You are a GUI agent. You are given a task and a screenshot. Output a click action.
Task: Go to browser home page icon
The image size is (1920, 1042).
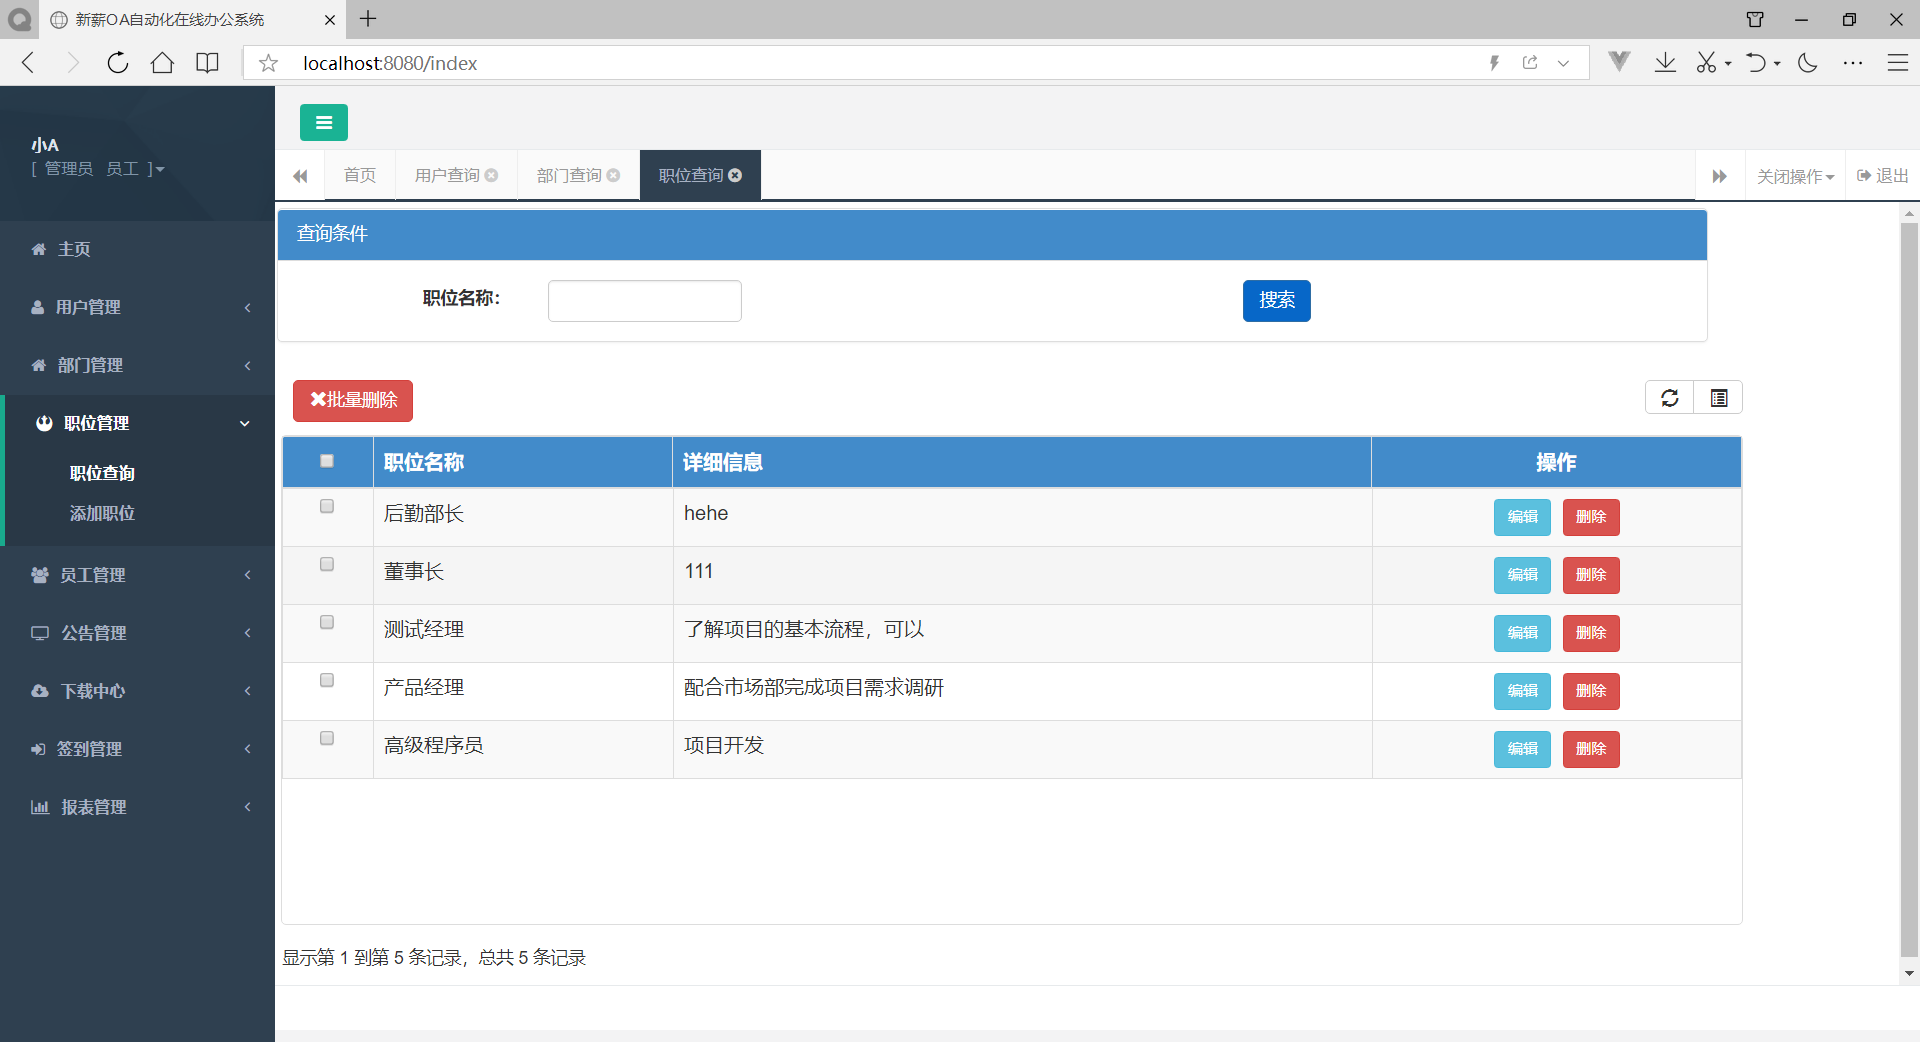tap(162, 63)
